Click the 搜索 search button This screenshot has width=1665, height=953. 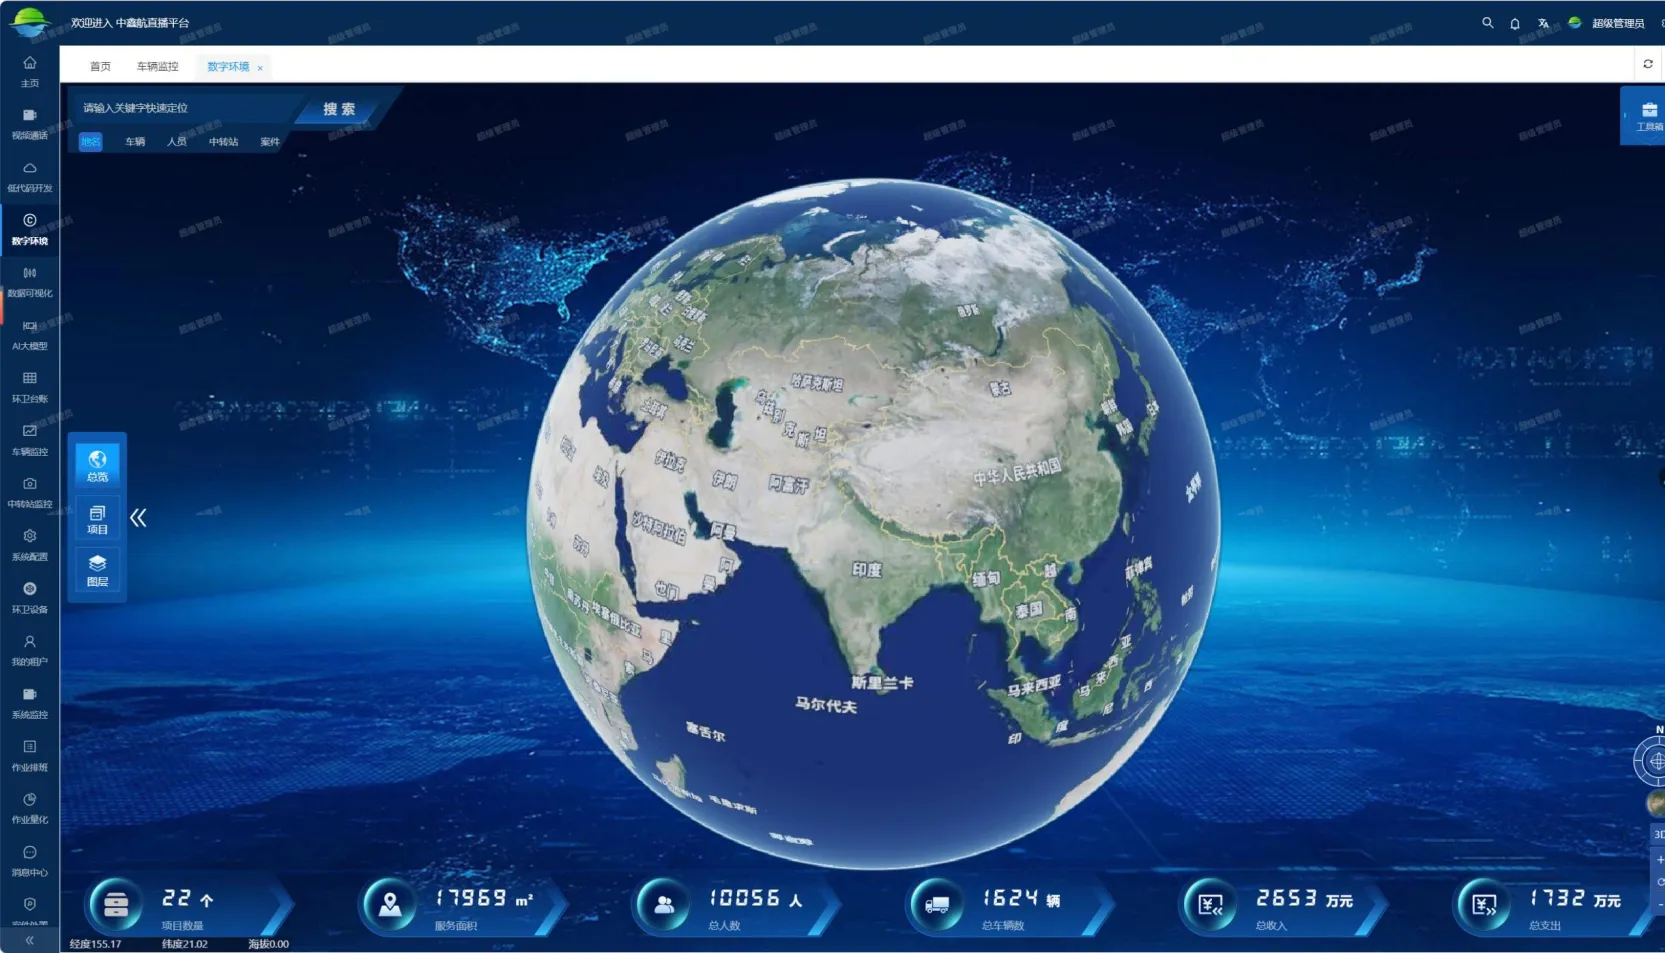tap(339, 109)
